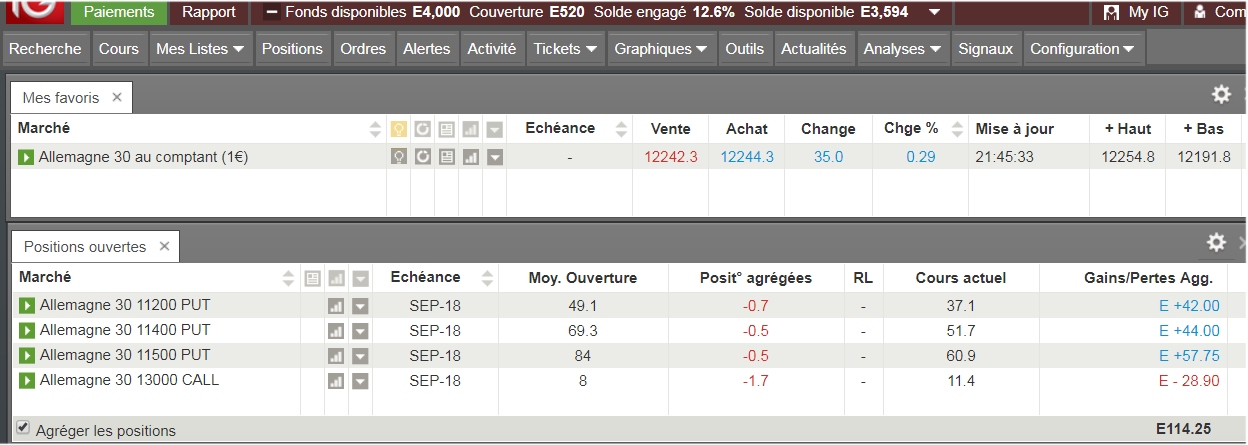
Task: Uncheck the Agréger les positions checkbox
Action: [x=23, y=428]
